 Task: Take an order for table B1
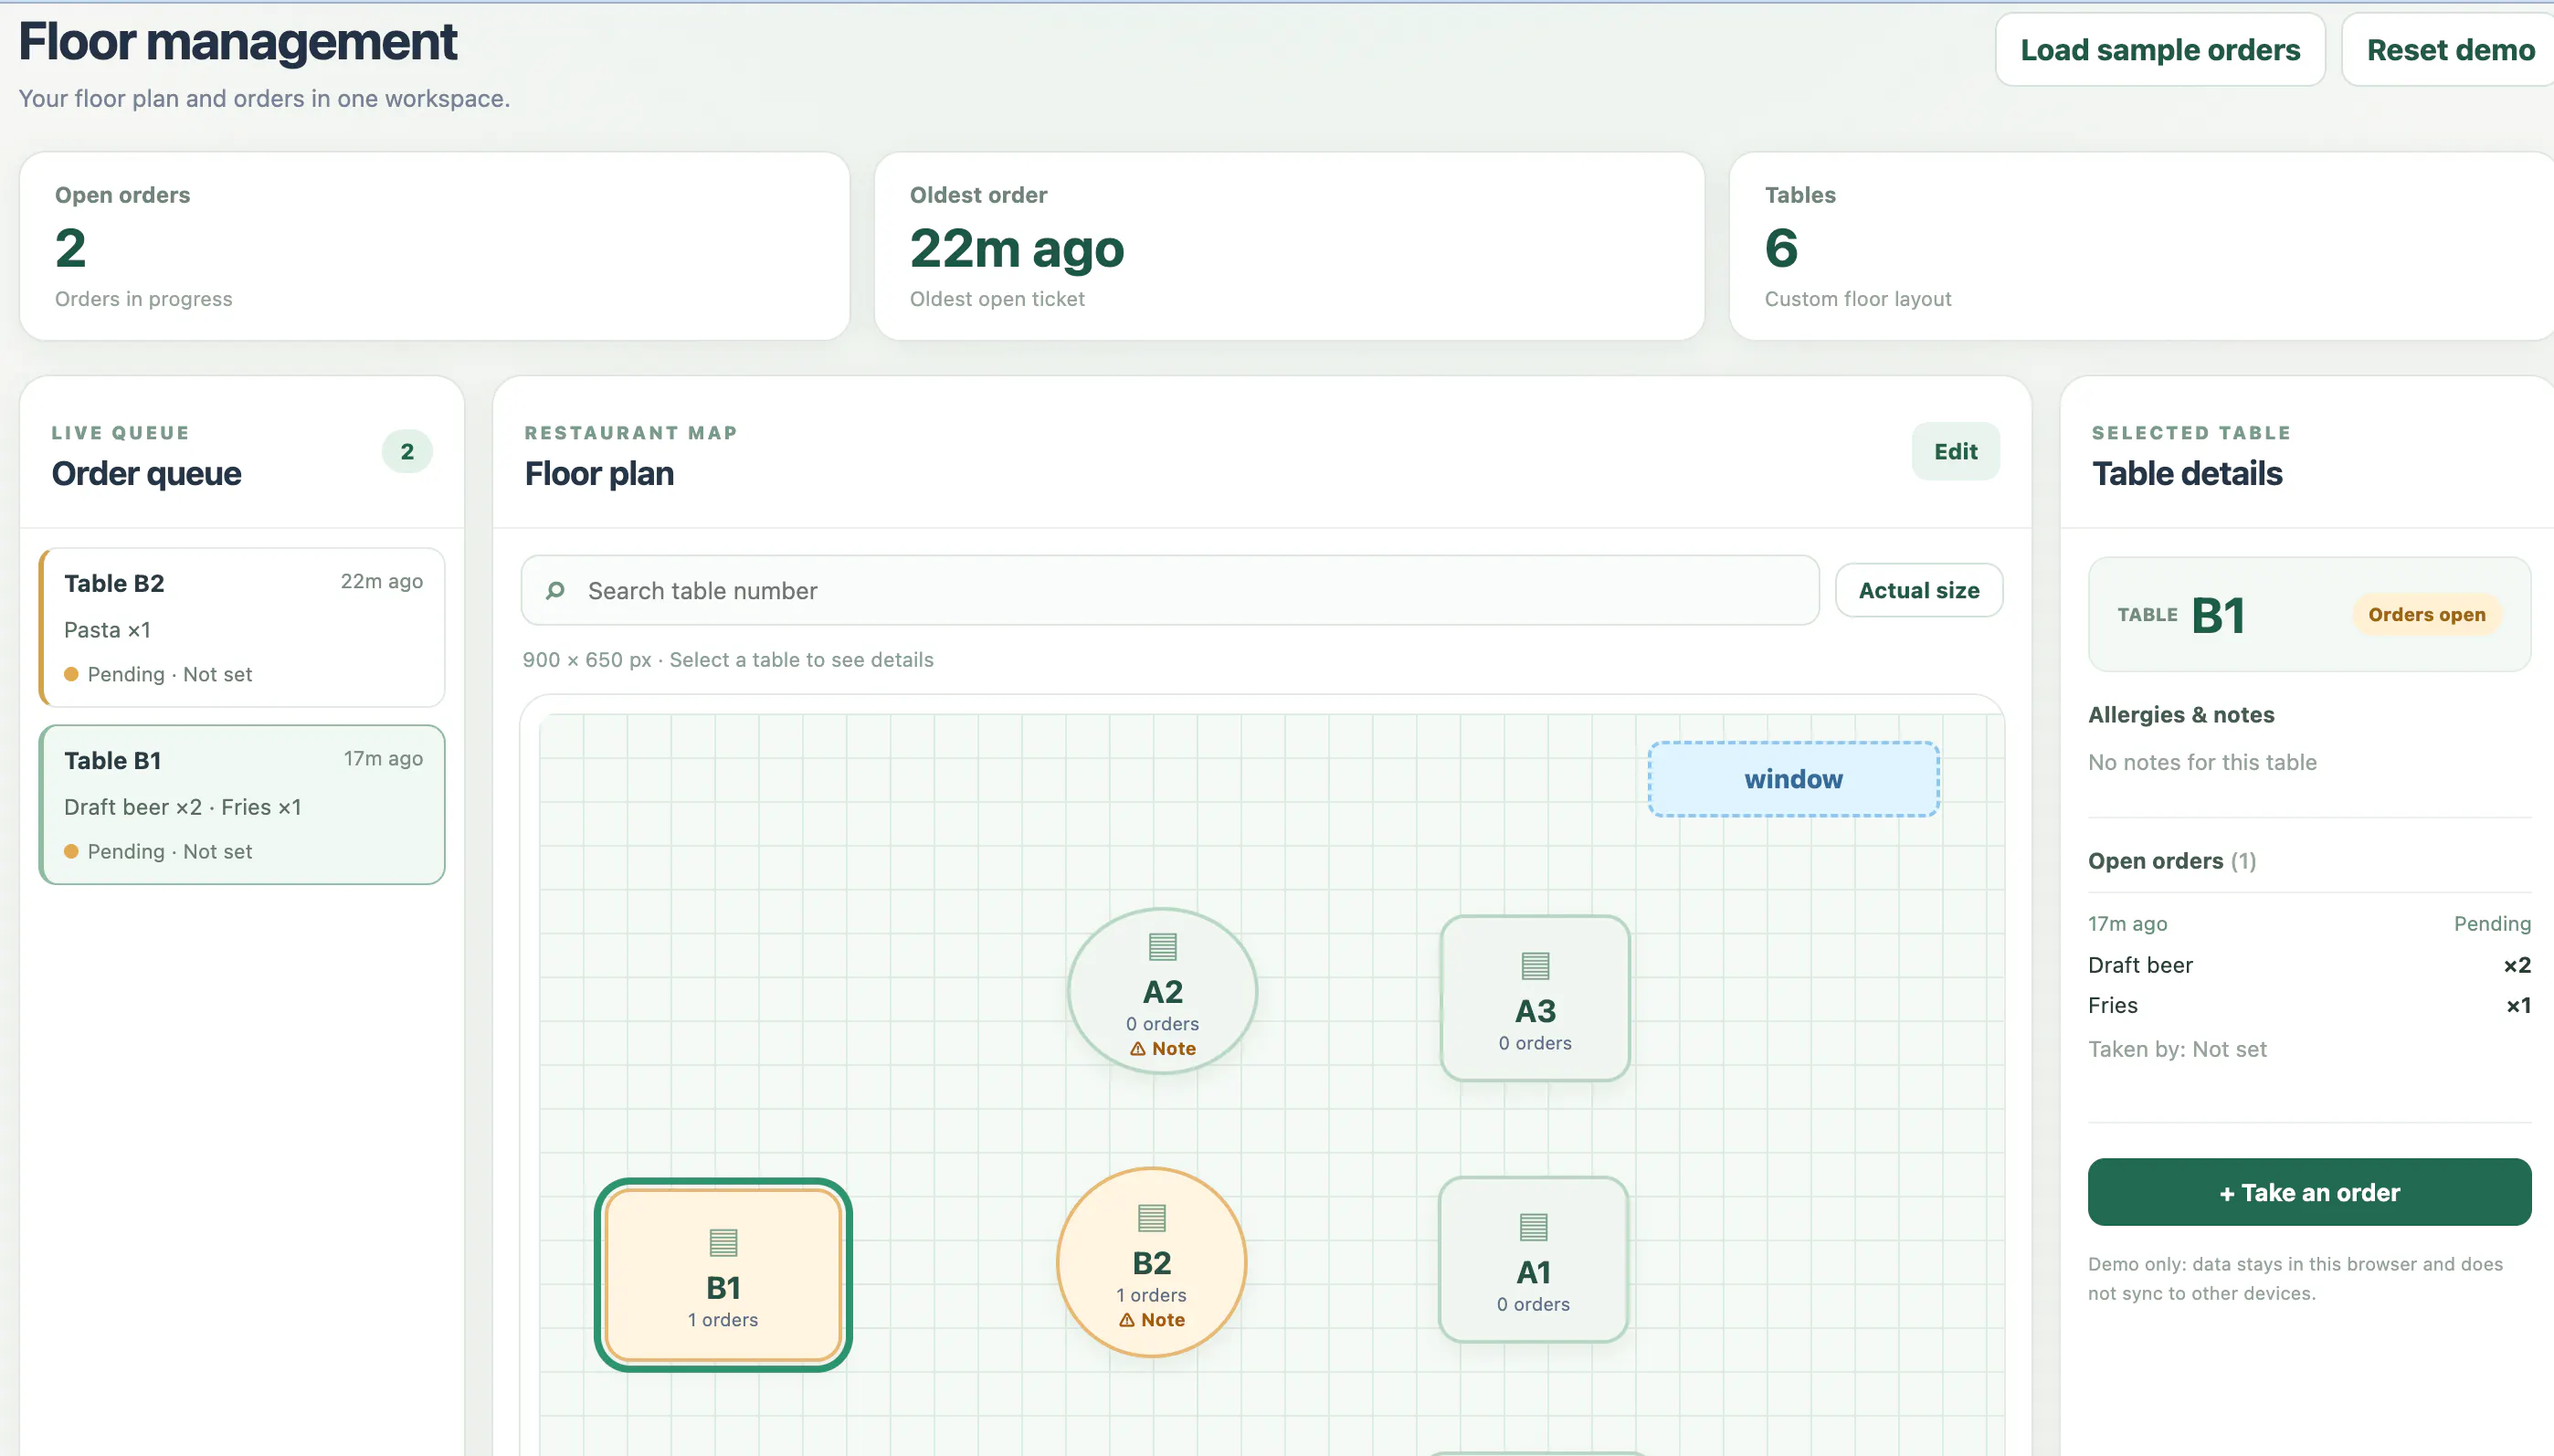[2309, 1192]
